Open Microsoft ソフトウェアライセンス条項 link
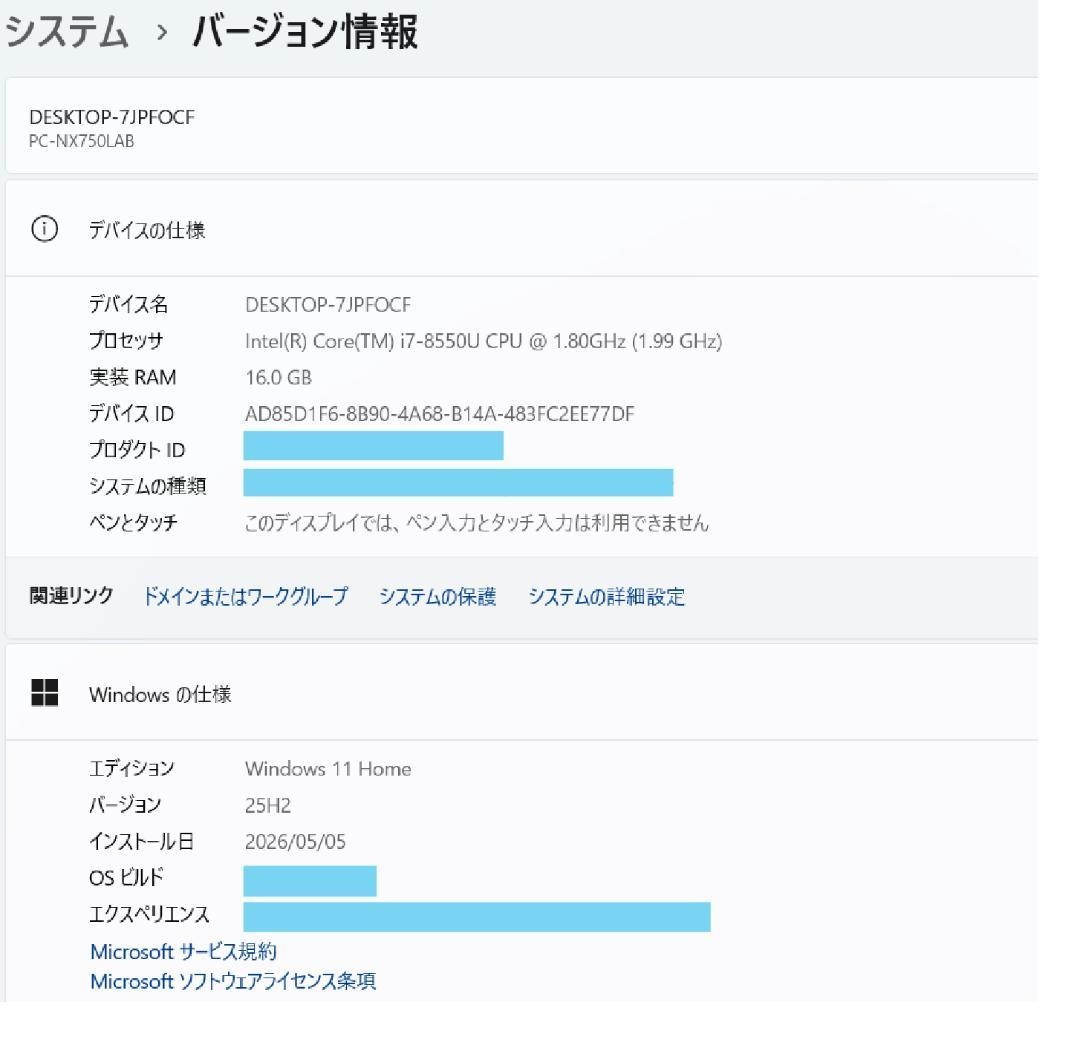1080x1048 pixels. tap(233, 981)
